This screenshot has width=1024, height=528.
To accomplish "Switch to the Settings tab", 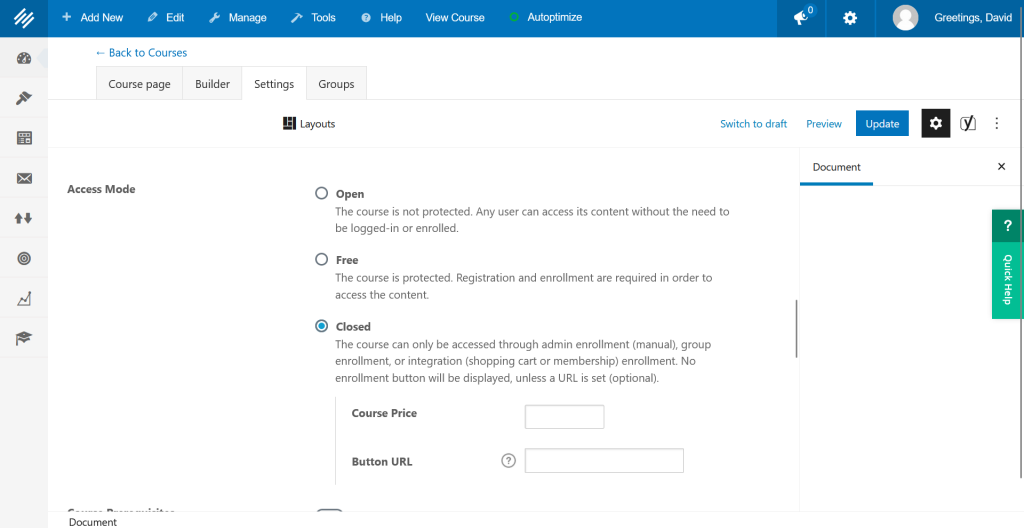I will (x=274, y=83).
